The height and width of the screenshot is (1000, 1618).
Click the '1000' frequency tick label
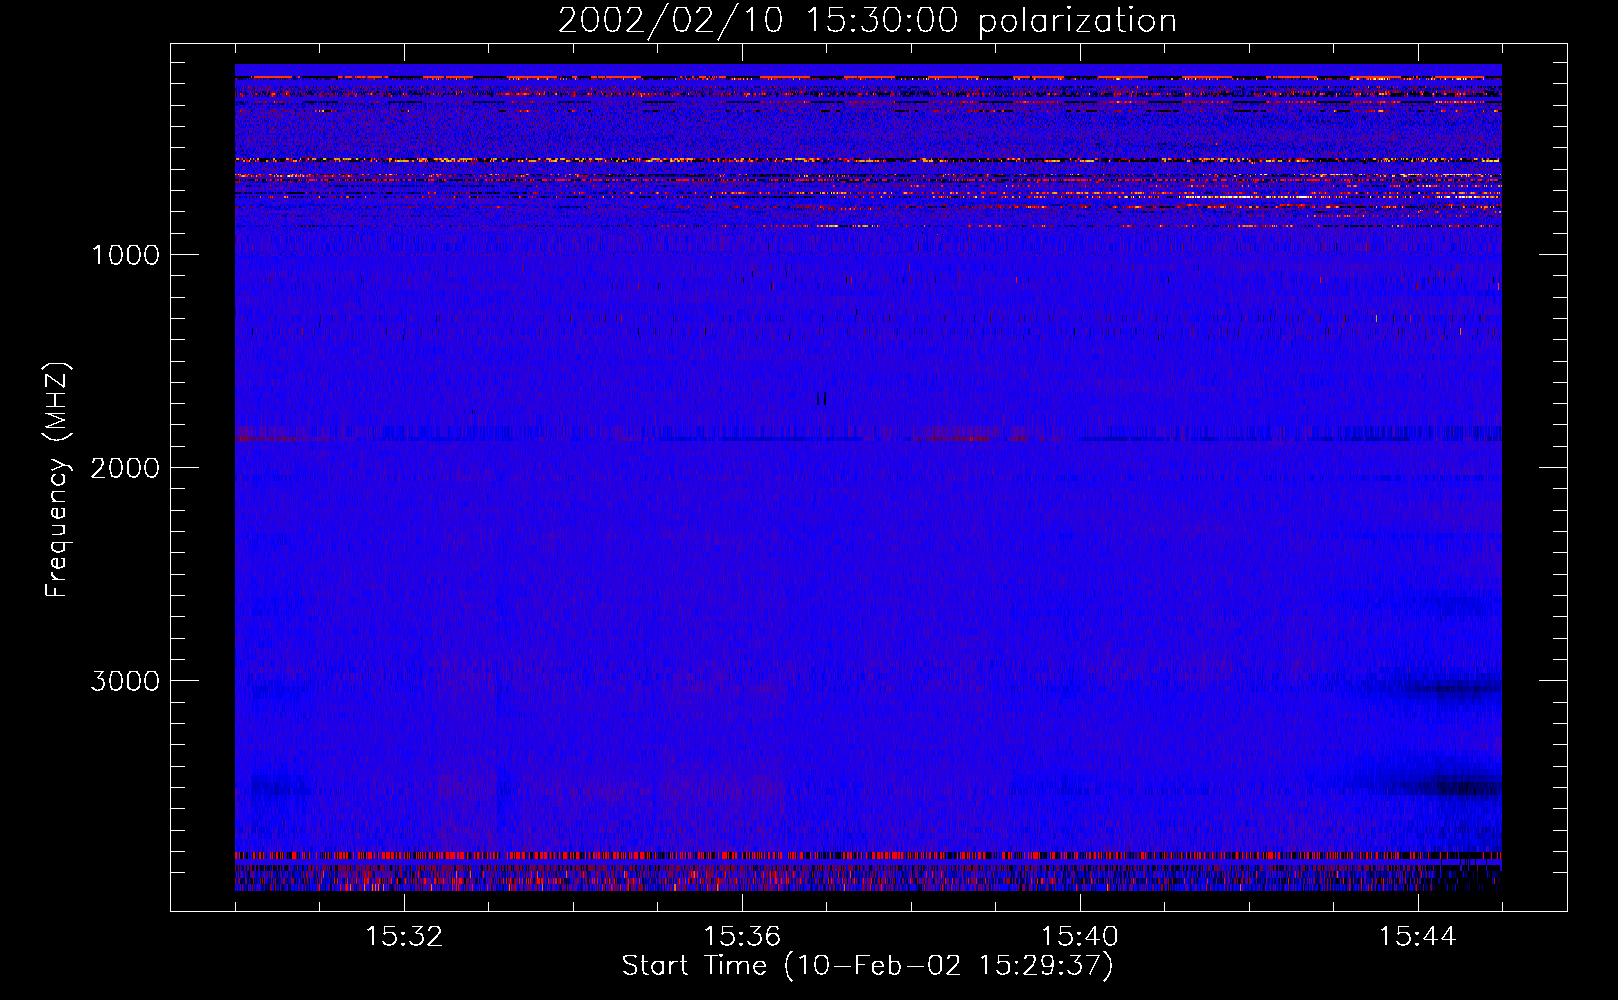point(125,255)
